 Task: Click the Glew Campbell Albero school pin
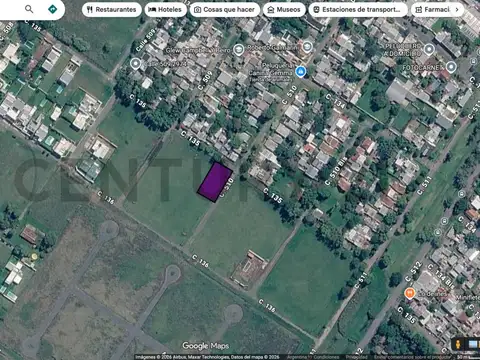(x=238, y=50)
